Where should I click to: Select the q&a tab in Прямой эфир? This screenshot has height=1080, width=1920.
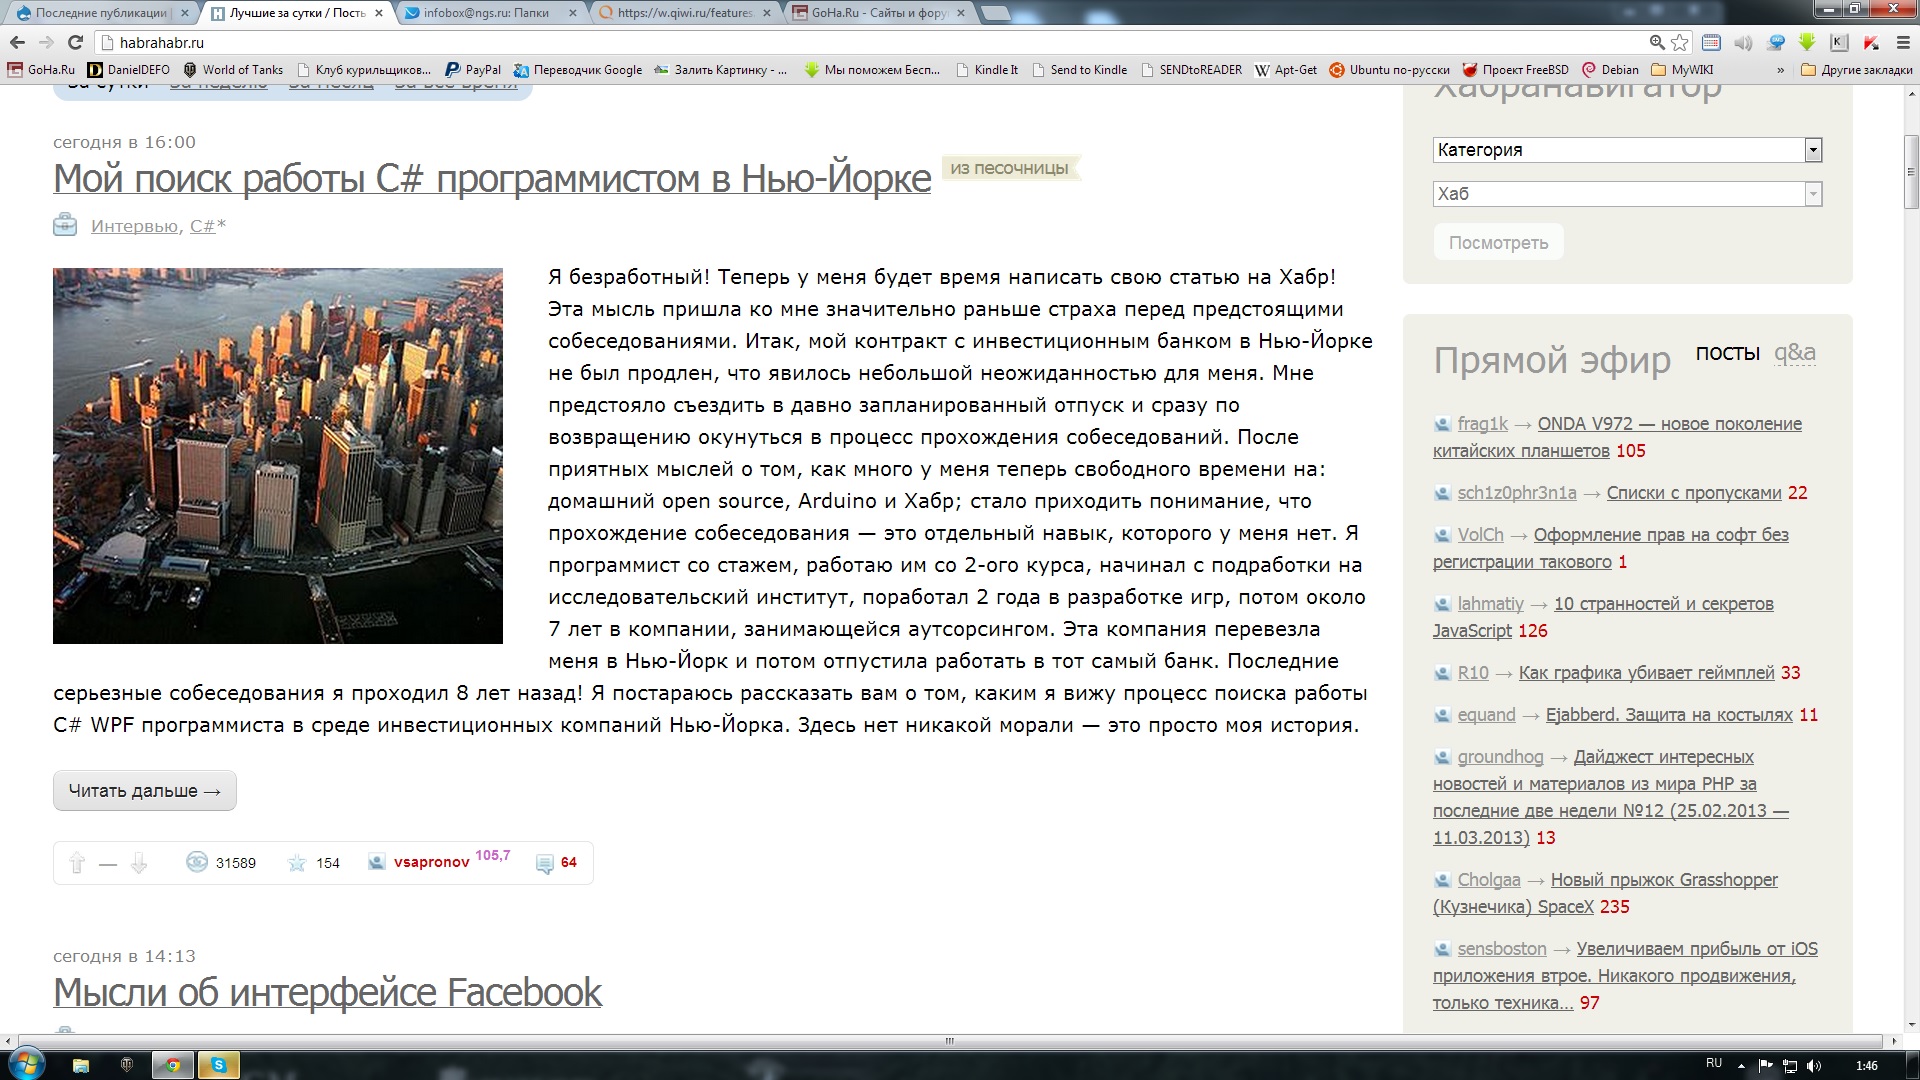point(1795,353)
